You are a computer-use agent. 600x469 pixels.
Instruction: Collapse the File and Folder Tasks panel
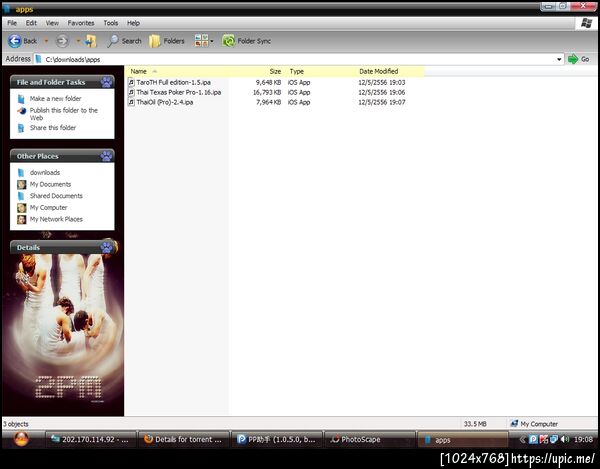coord(106,81)
